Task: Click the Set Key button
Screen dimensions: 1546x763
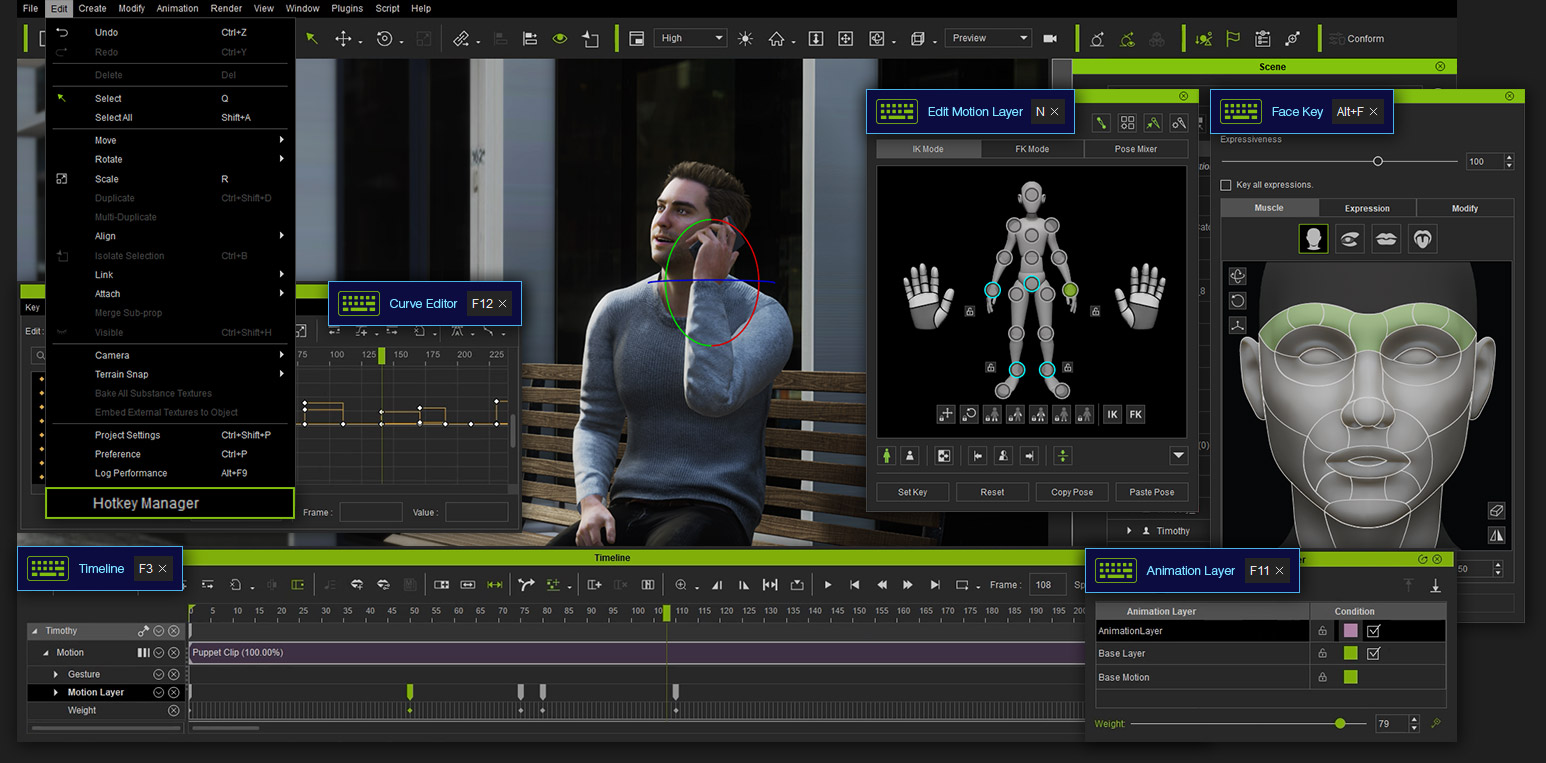Action: [x=912, y=492]
